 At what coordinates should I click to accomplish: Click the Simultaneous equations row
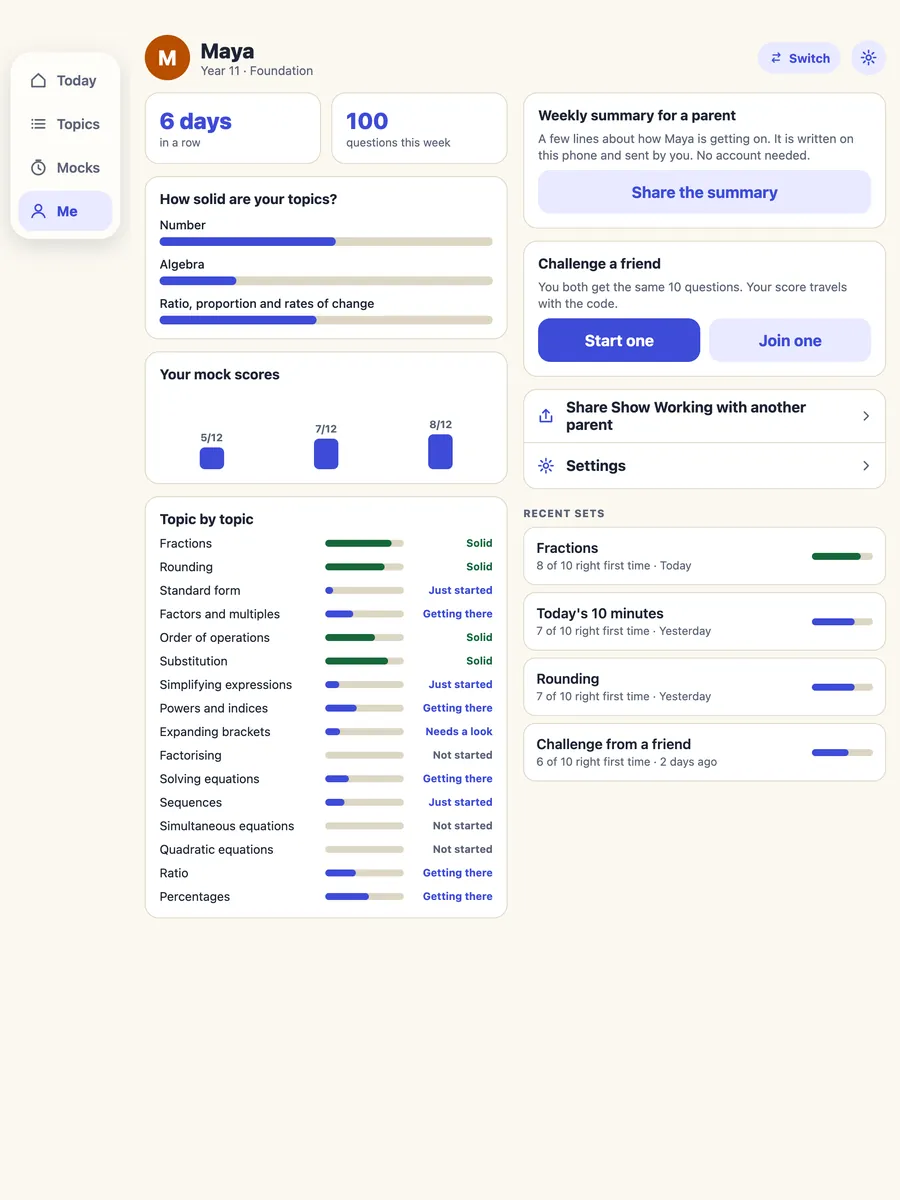point(326,826)
